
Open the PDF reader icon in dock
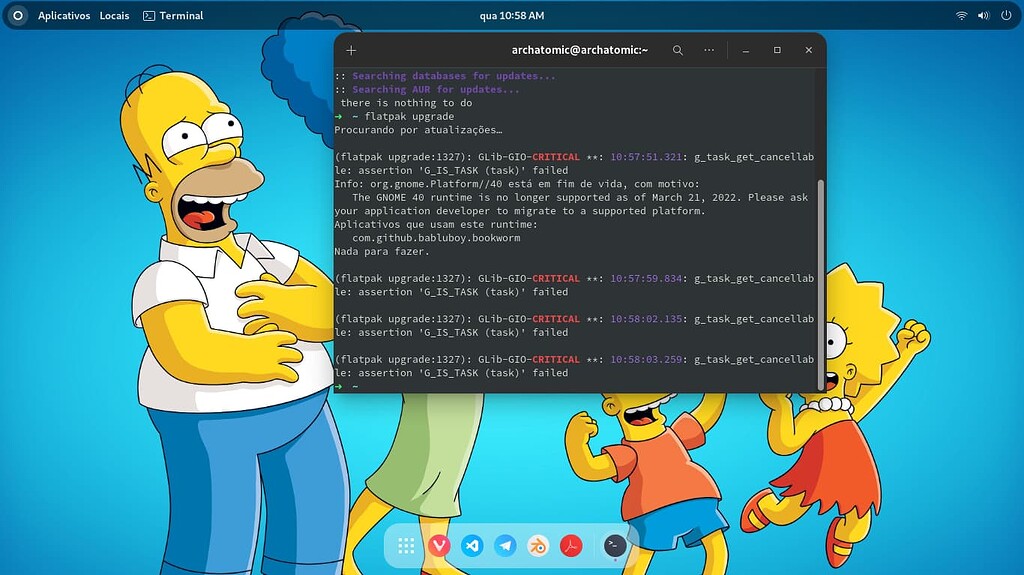click(571, 546)
